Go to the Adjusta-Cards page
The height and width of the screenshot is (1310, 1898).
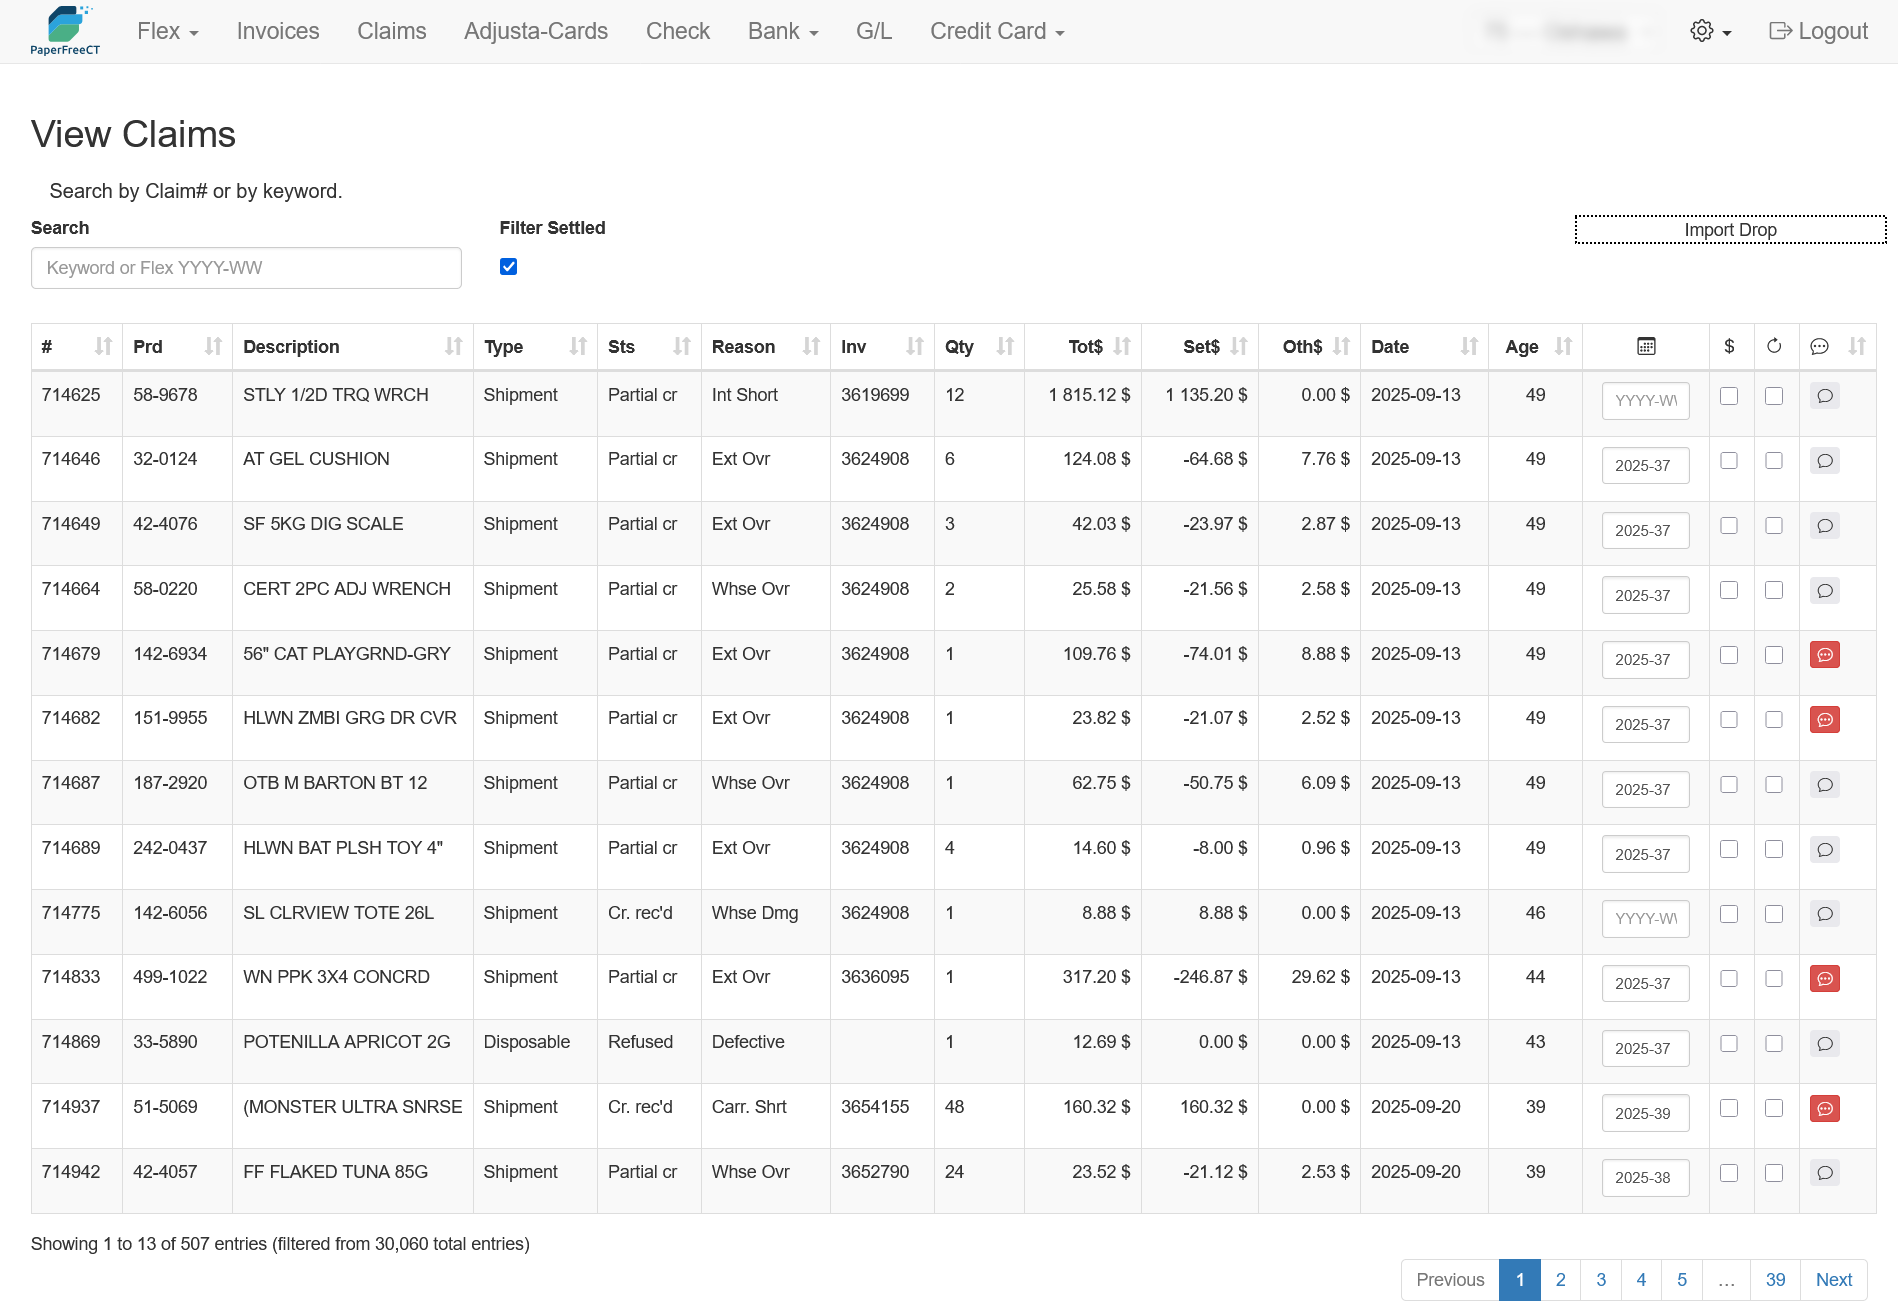coord(535,32)
